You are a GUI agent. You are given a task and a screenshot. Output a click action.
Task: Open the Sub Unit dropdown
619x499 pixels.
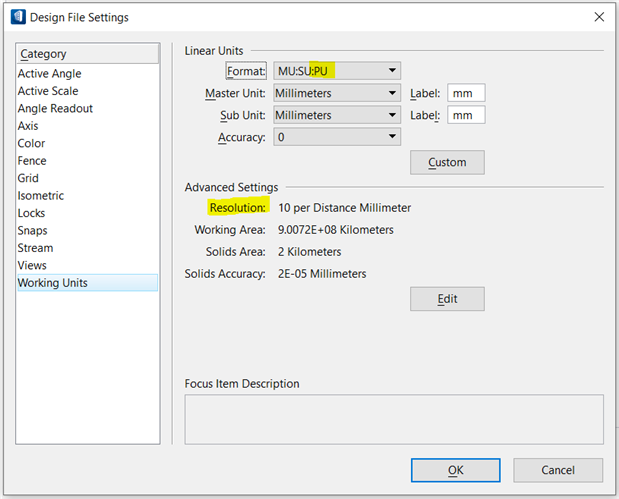pos(337,115)
